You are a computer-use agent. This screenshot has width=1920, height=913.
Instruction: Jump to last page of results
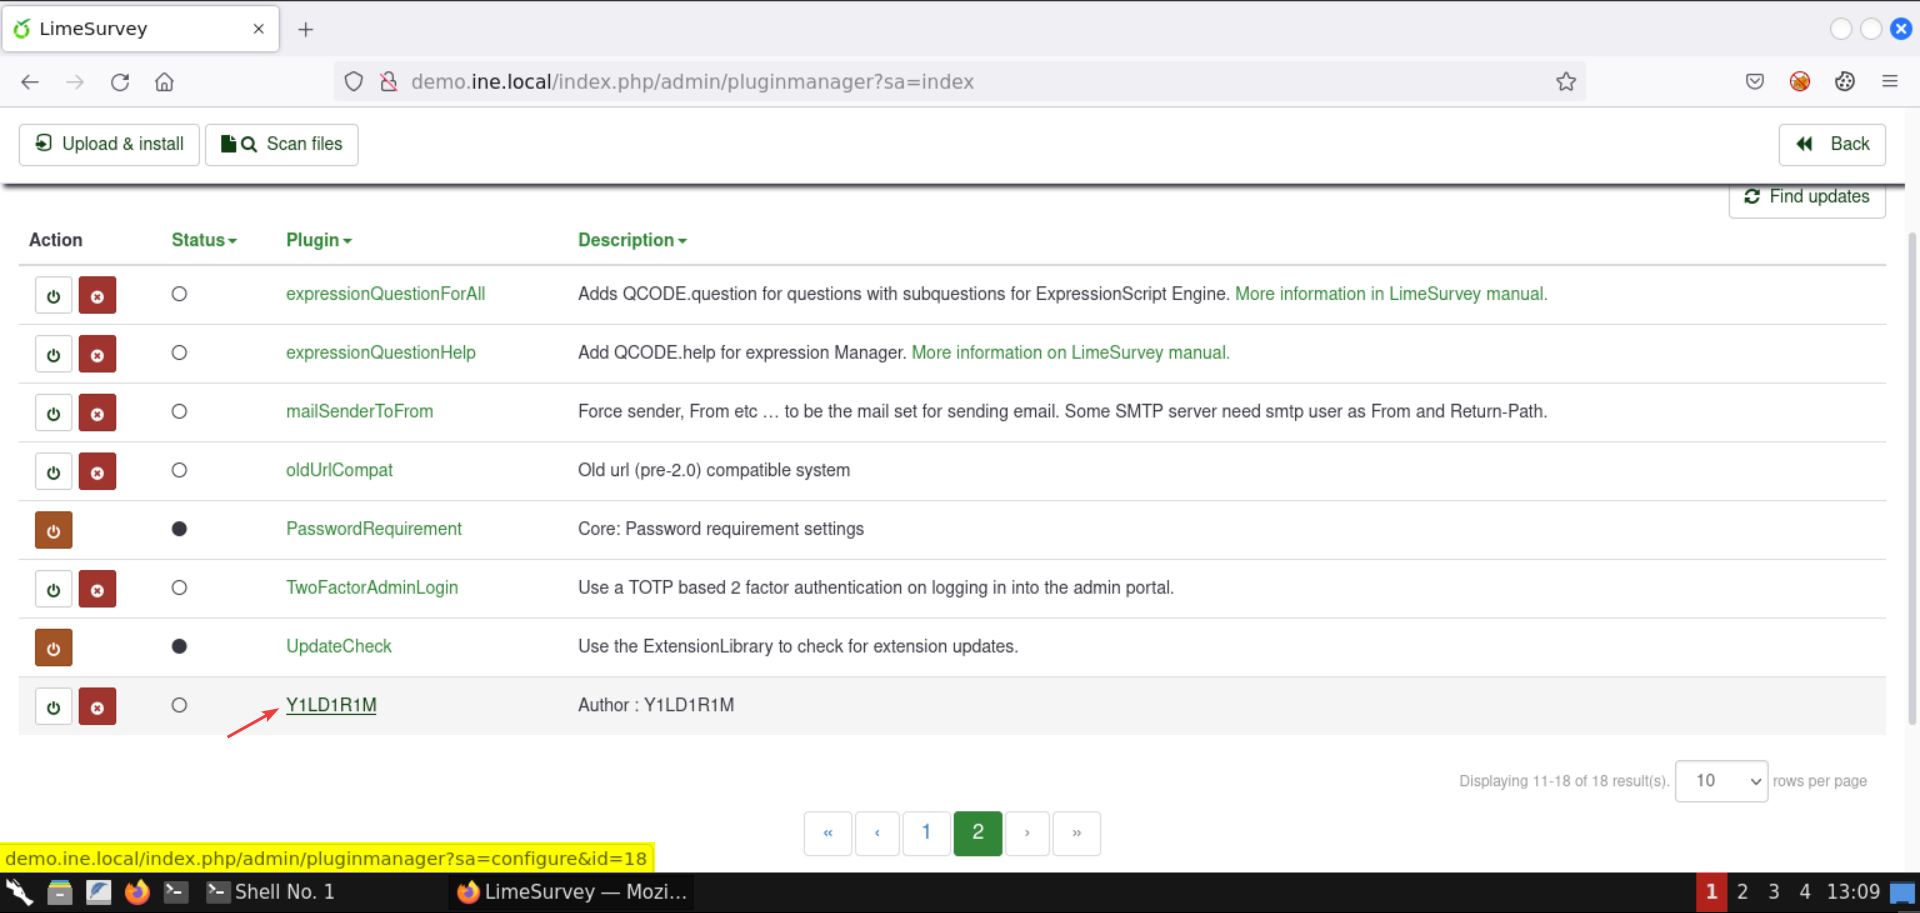pos(1076,833)
